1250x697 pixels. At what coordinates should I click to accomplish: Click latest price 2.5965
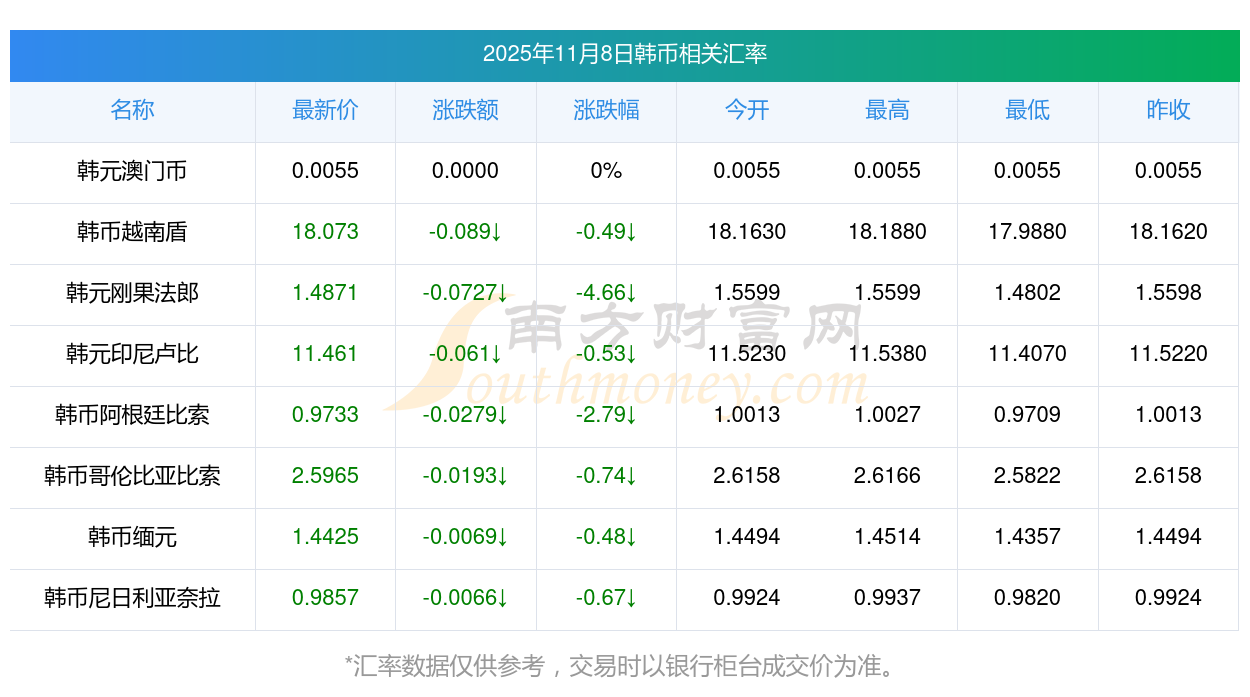(325, 476)
